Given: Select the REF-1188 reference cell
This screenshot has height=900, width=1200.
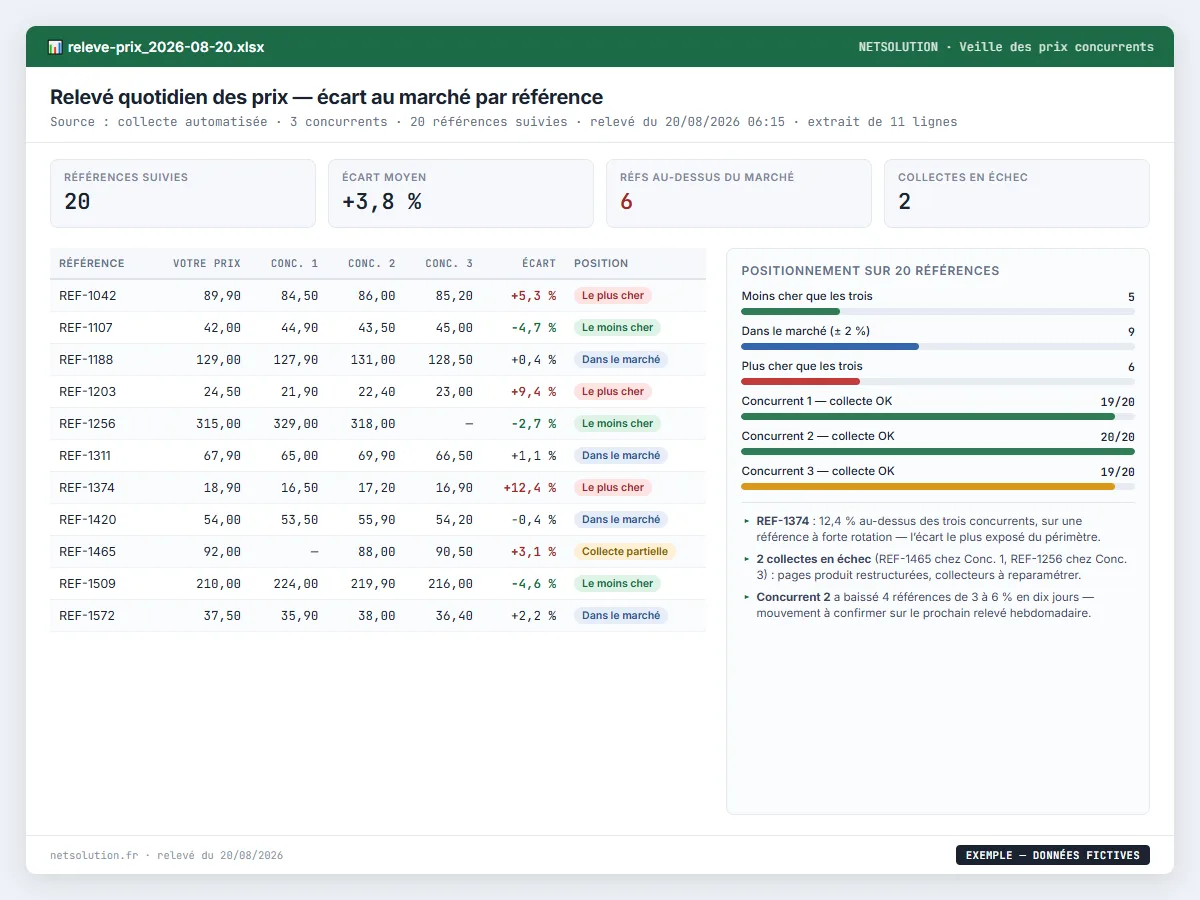Looking at the screenshot, I should 88,360.
